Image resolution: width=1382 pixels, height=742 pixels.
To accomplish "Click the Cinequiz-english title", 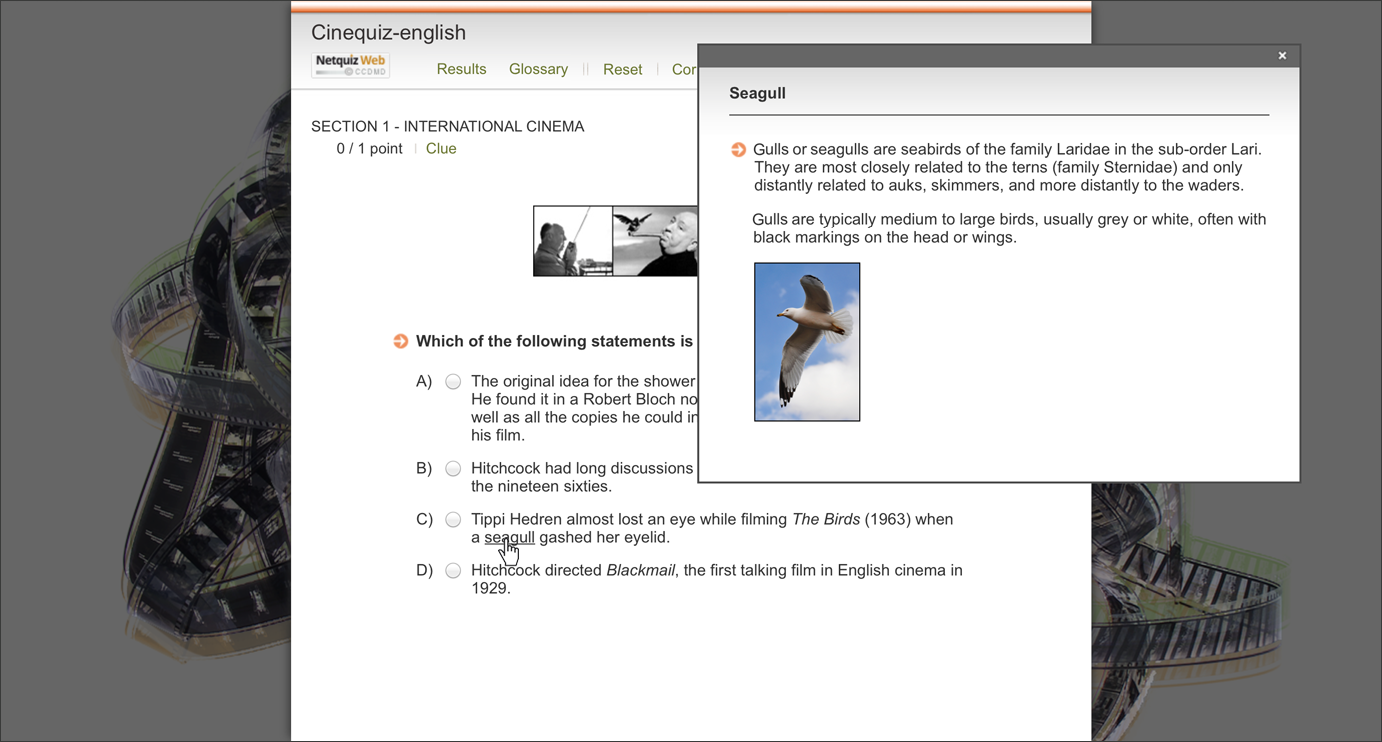I will coord(388,32).
